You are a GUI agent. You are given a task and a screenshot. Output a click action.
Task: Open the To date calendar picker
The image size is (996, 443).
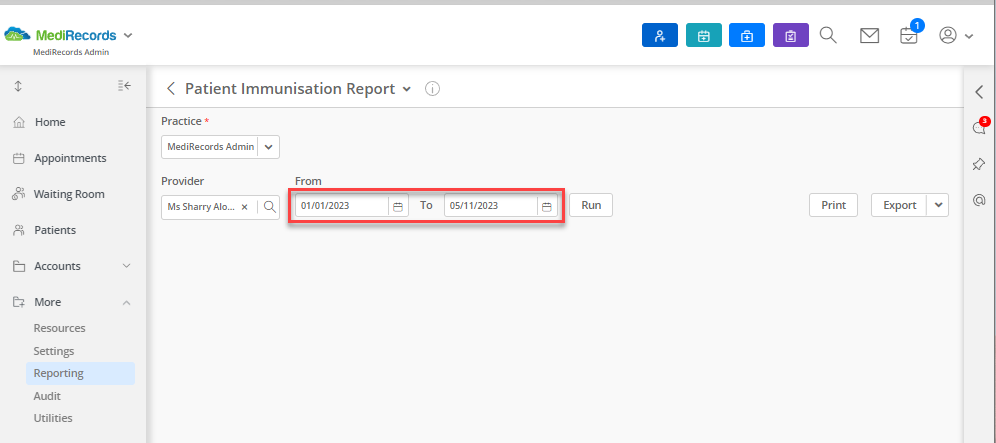click(x=547, y=207)
